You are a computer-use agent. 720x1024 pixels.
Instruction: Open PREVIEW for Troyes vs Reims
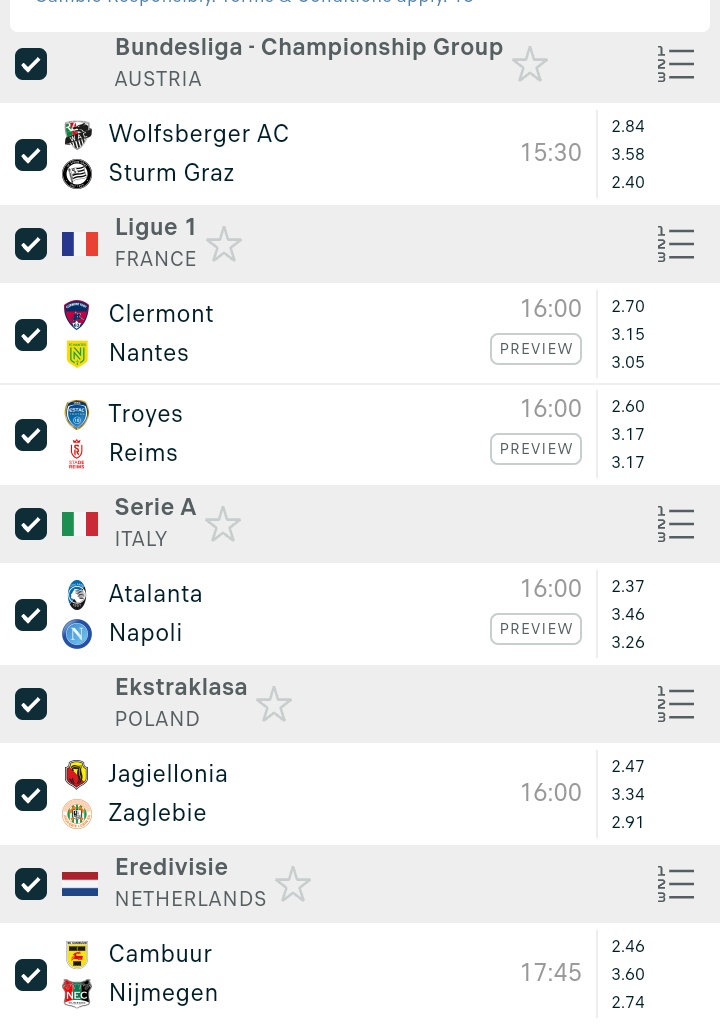point(536,449)
